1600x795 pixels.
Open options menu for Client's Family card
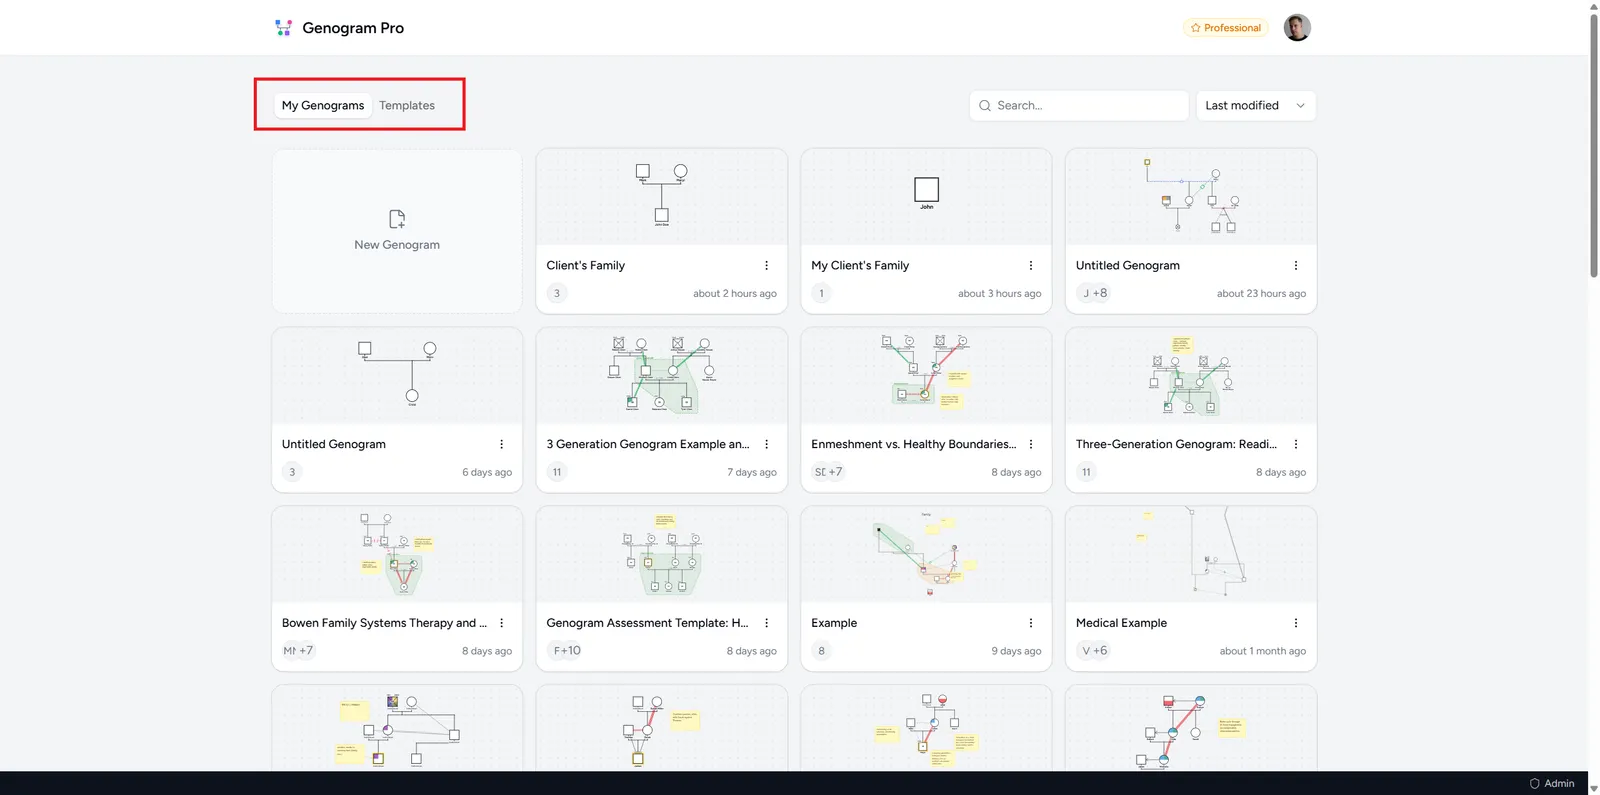[767, 266]
